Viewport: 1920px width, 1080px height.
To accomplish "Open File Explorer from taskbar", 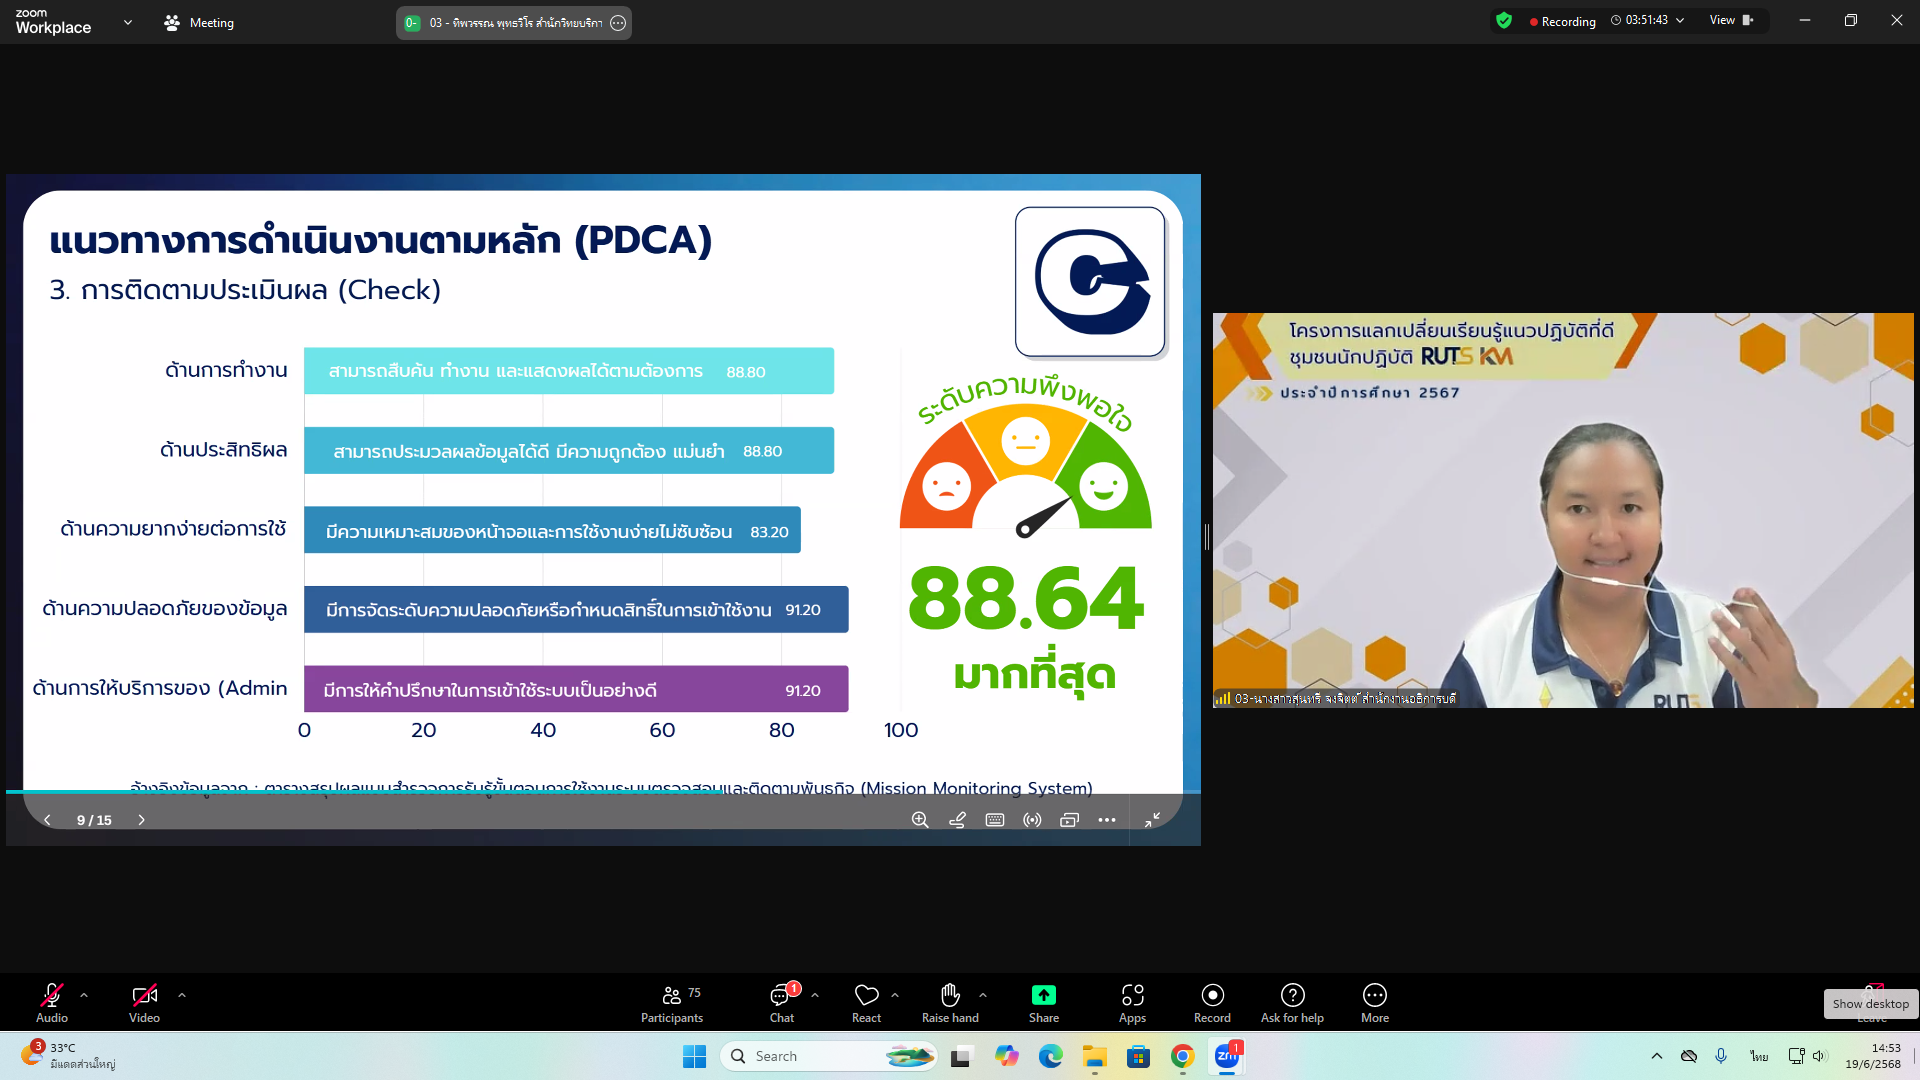I will coord(1094,1056).
